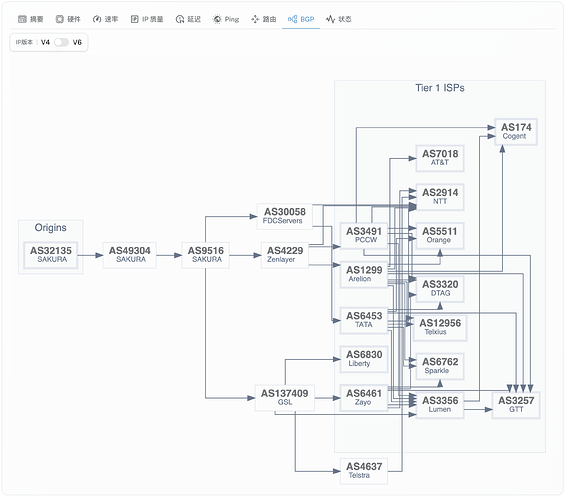Click the 状态 status pulse icon

point(330,19)
